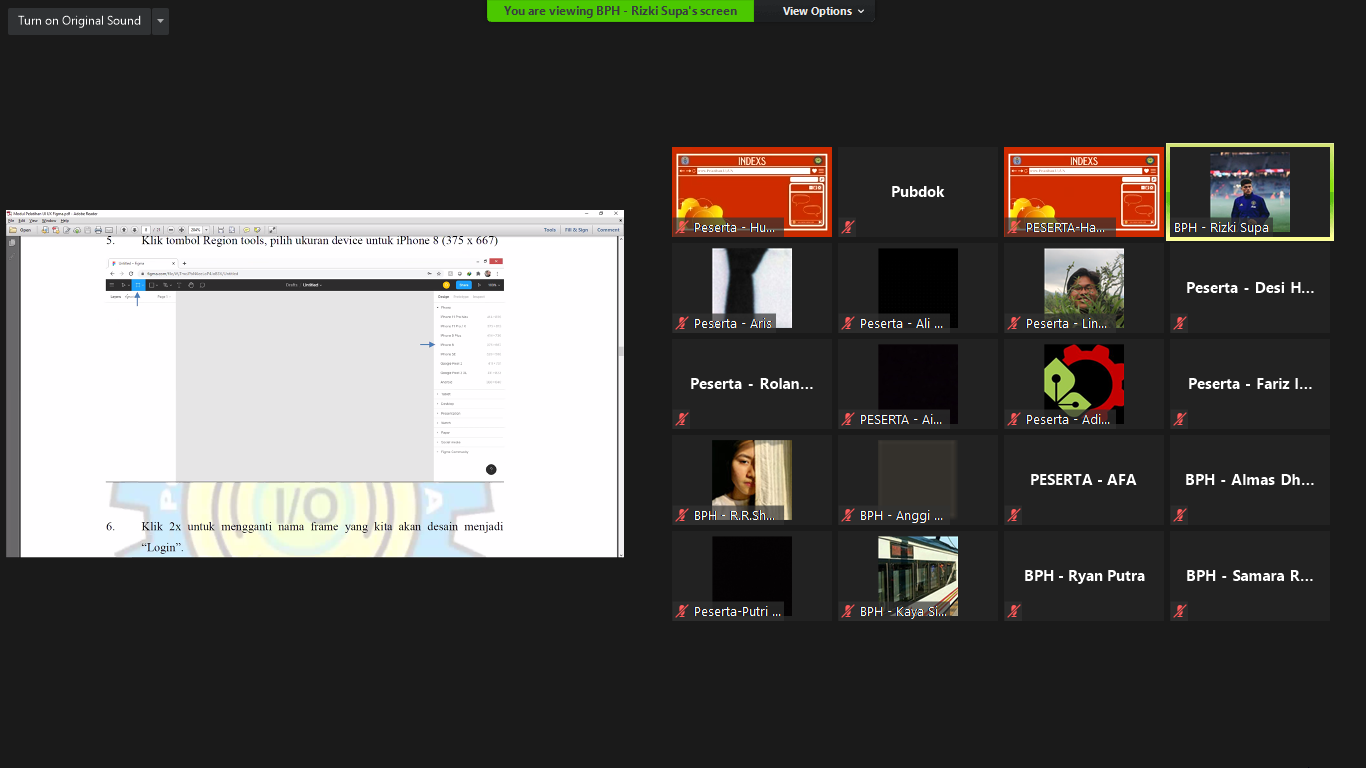
Task: Click Open button in Adobe Reader toolbar
Action: 20,230
